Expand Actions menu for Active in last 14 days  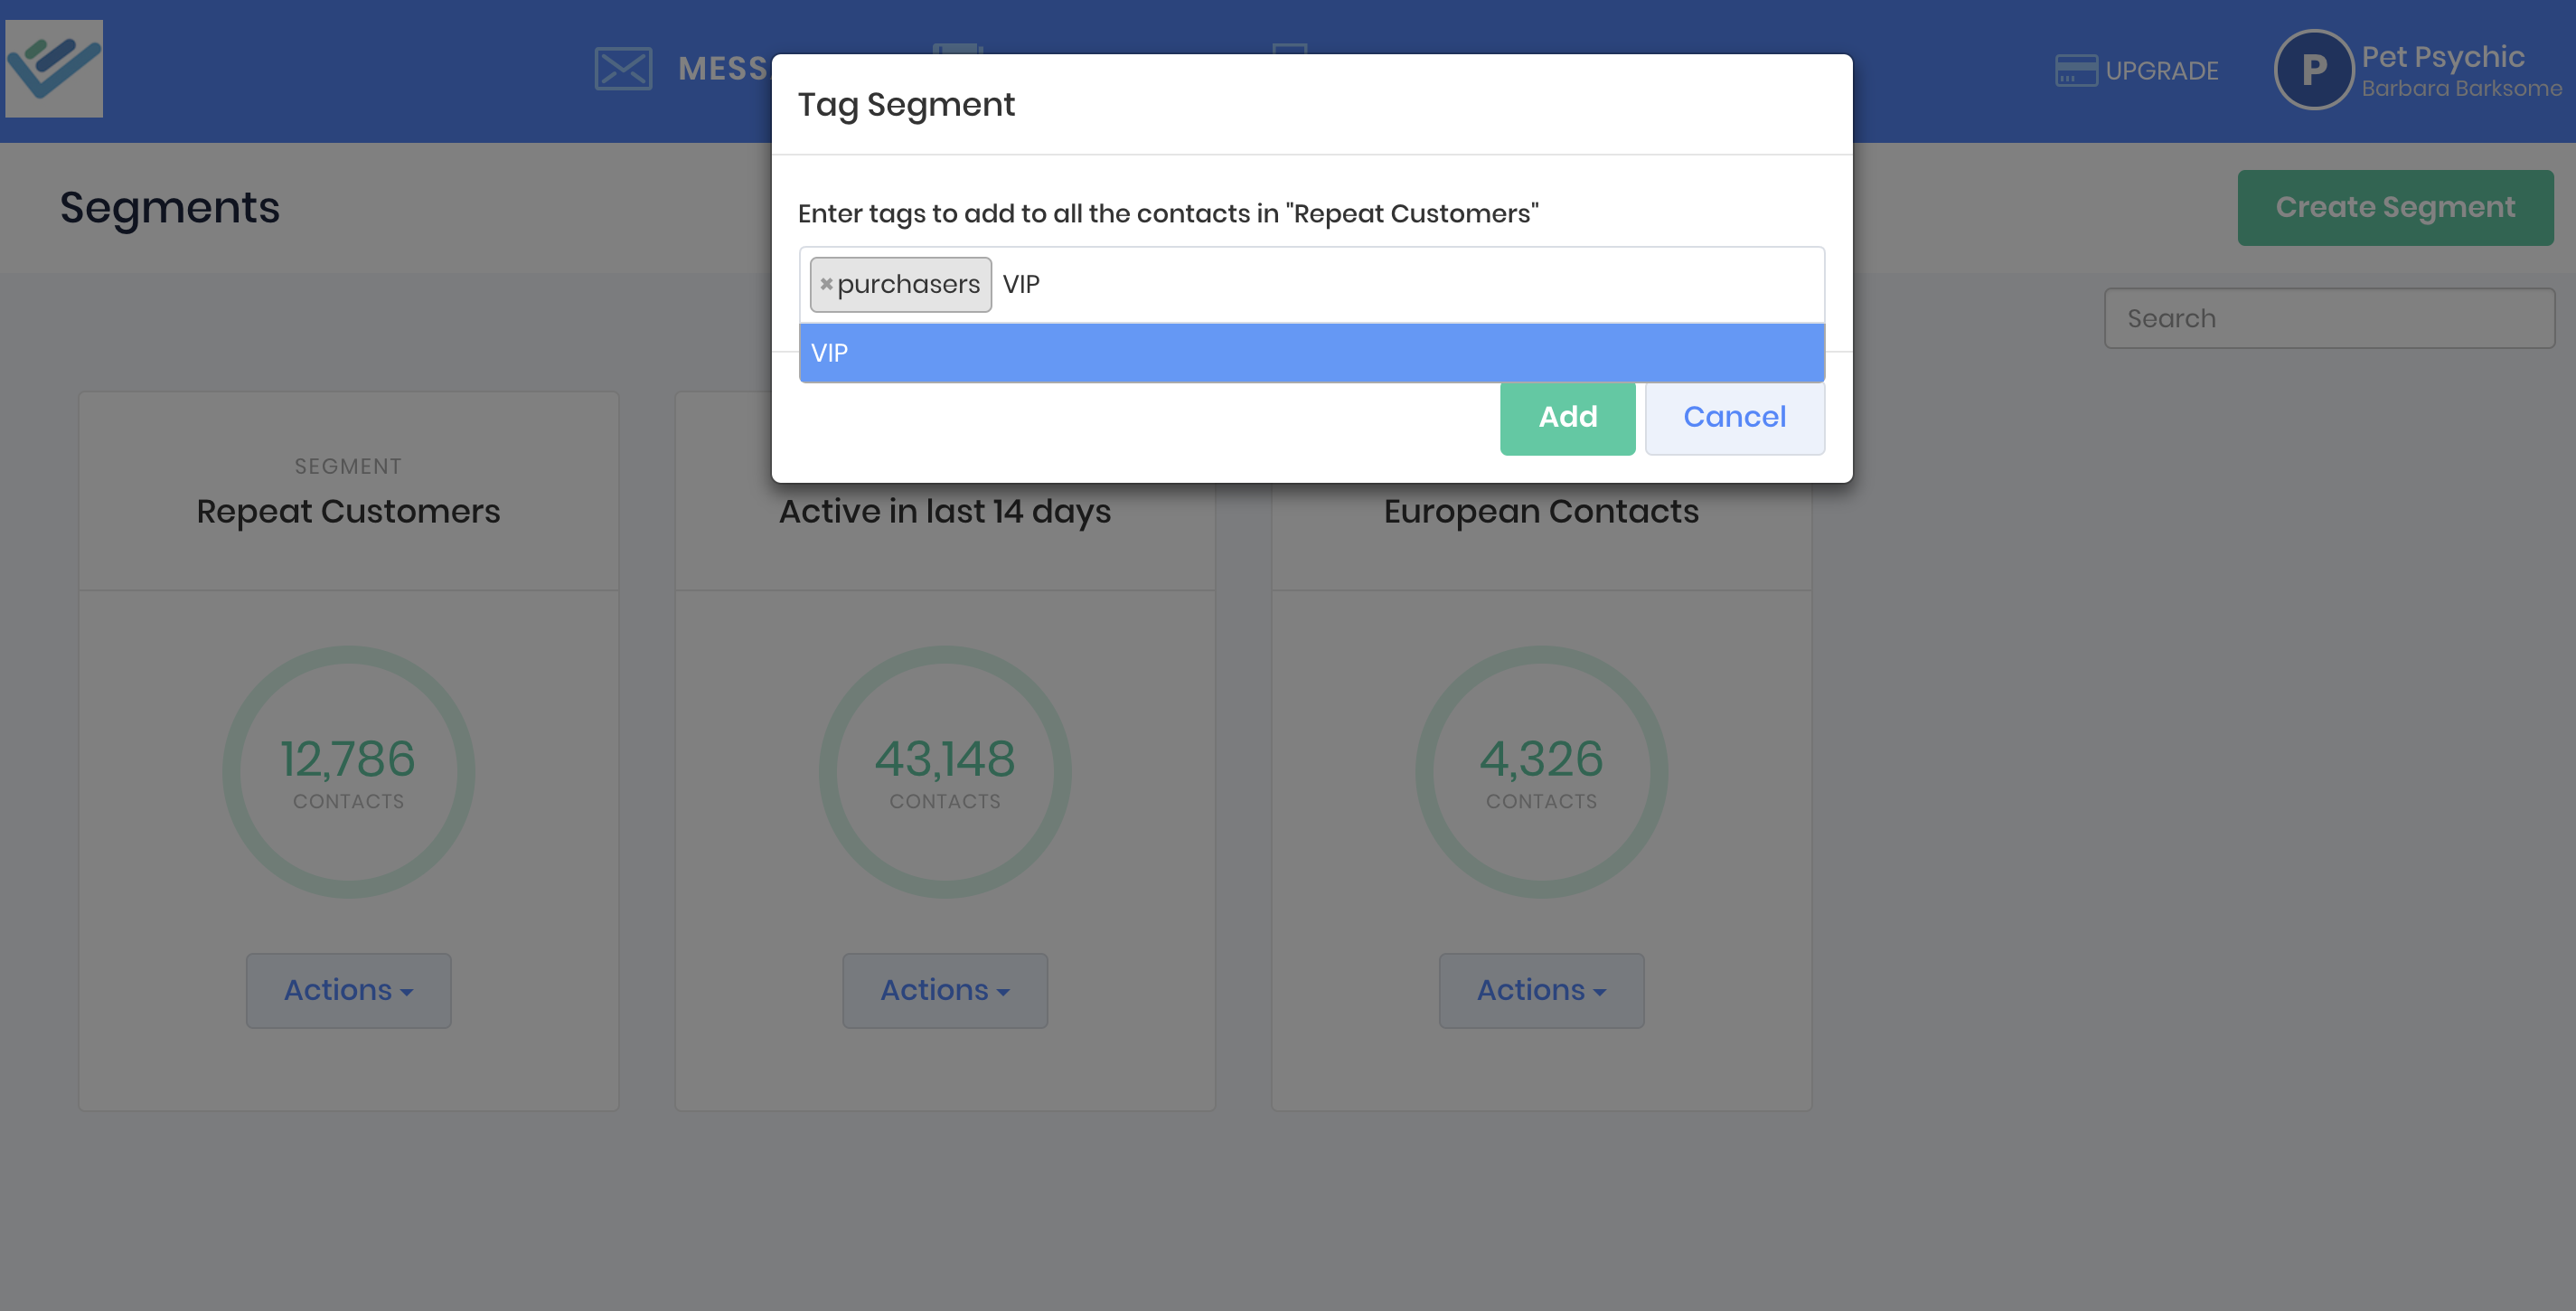click(x=944, y=990)
